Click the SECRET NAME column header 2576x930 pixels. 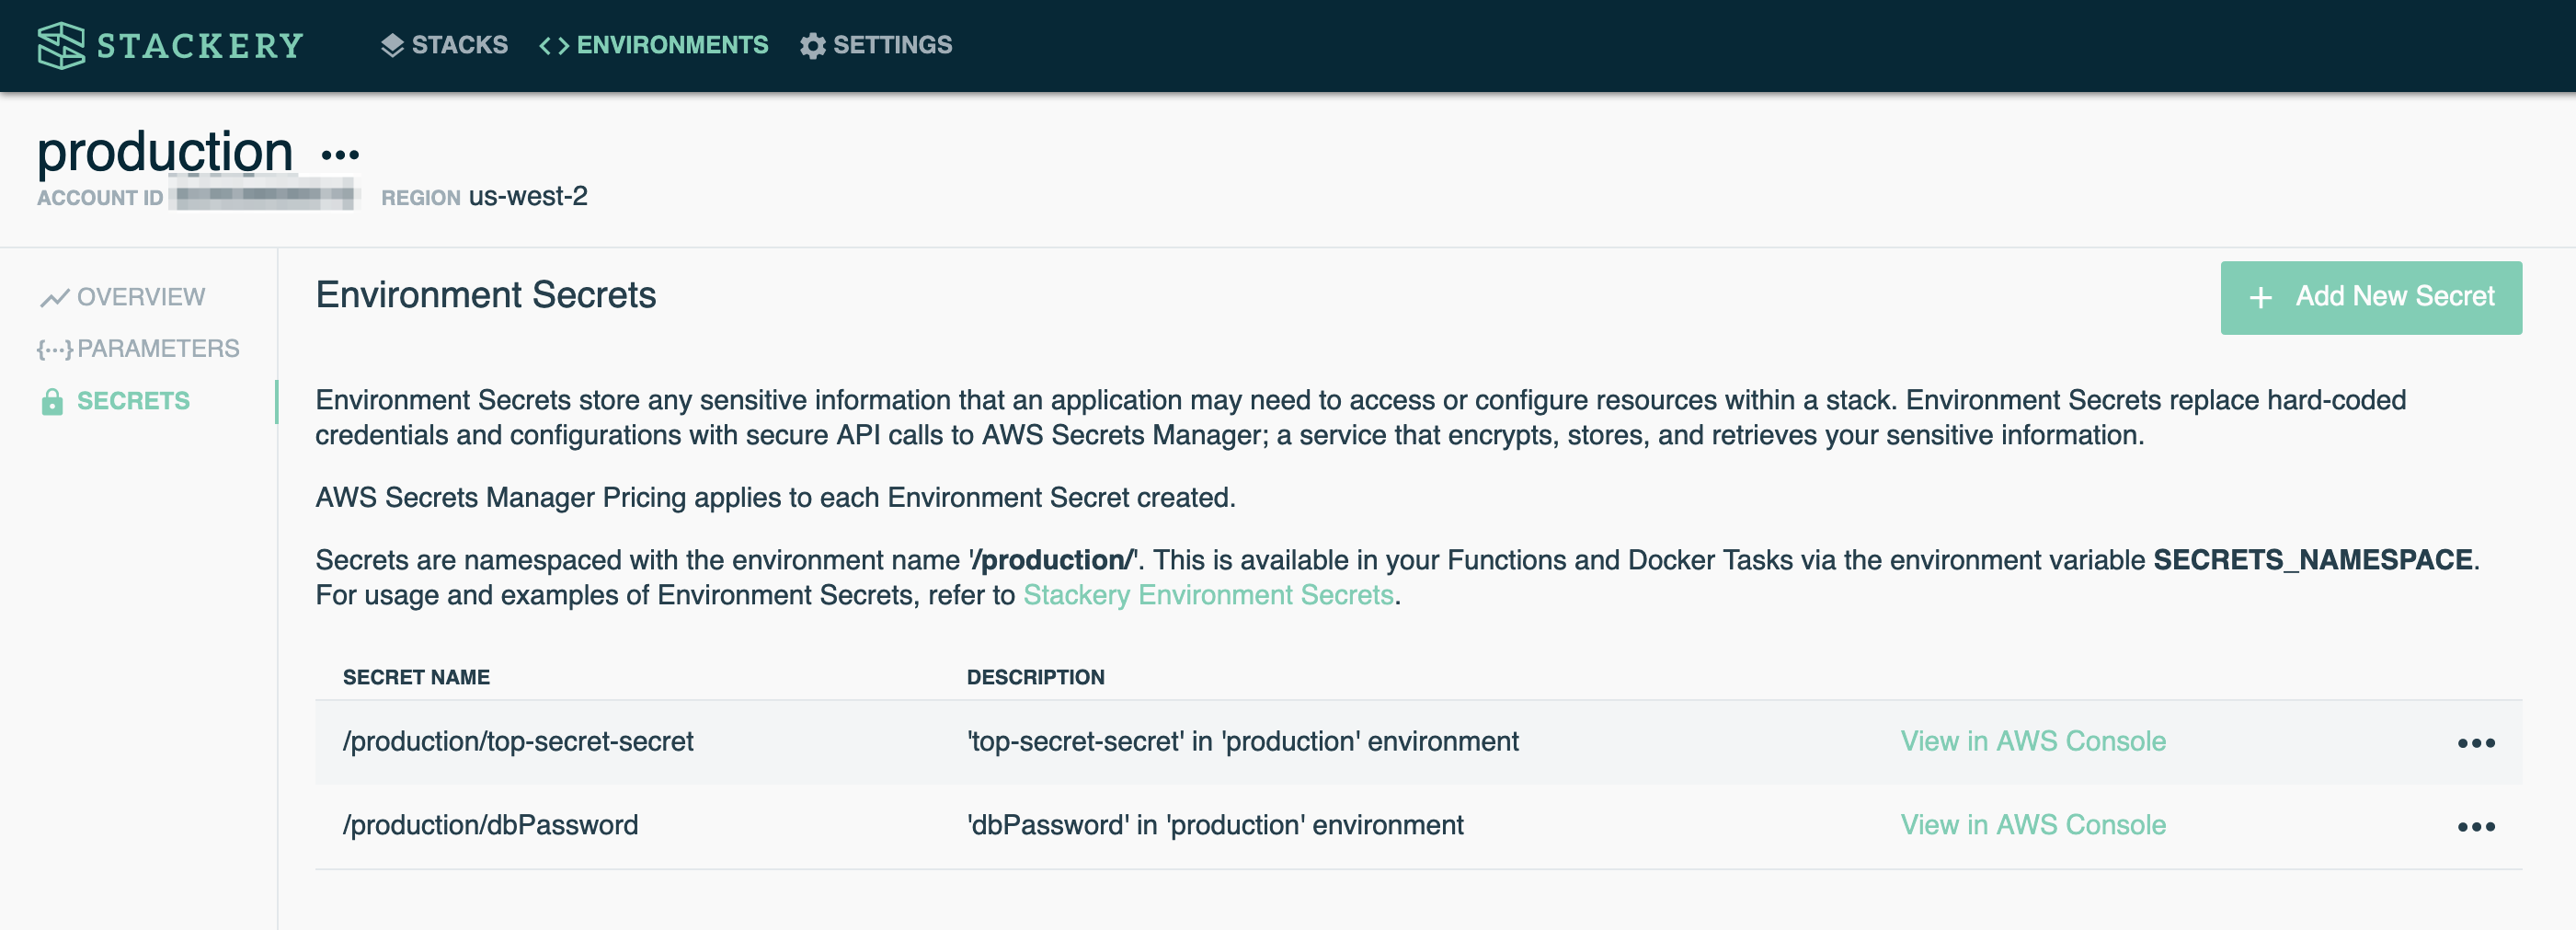(416, 677)
